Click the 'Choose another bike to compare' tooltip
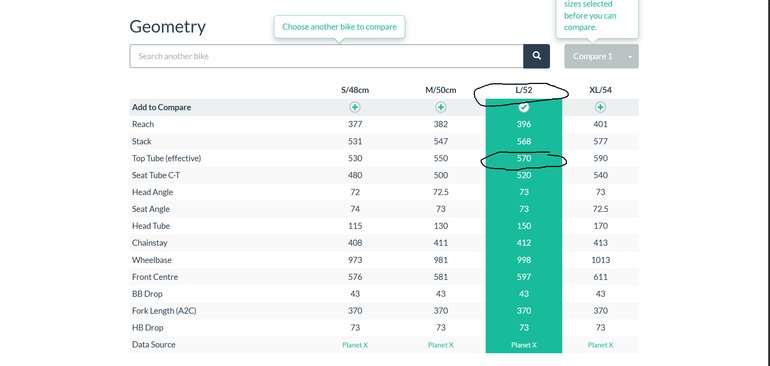The width and height of the screenshot is (770, 366). (x=339, y=27)
